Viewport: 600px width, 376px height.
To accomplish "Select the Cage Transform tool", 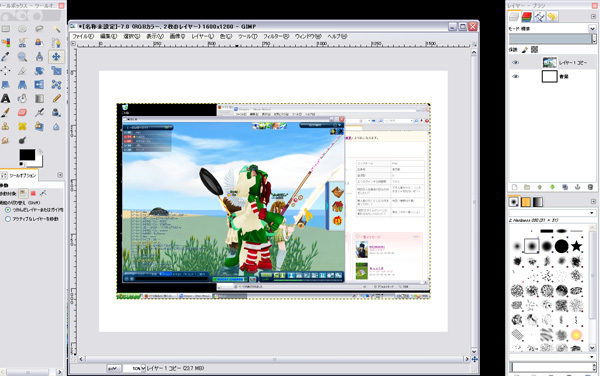I will (56, 85).
